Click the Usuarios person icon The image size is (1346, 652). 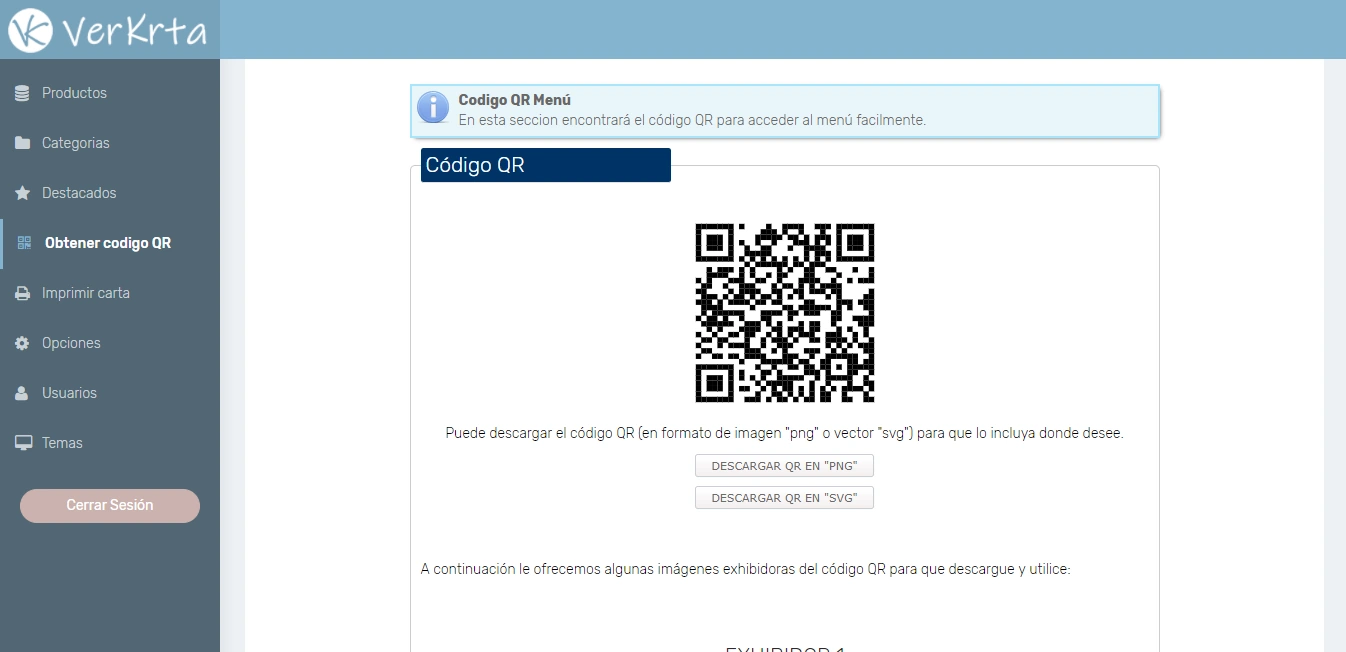tap(22, 393)
